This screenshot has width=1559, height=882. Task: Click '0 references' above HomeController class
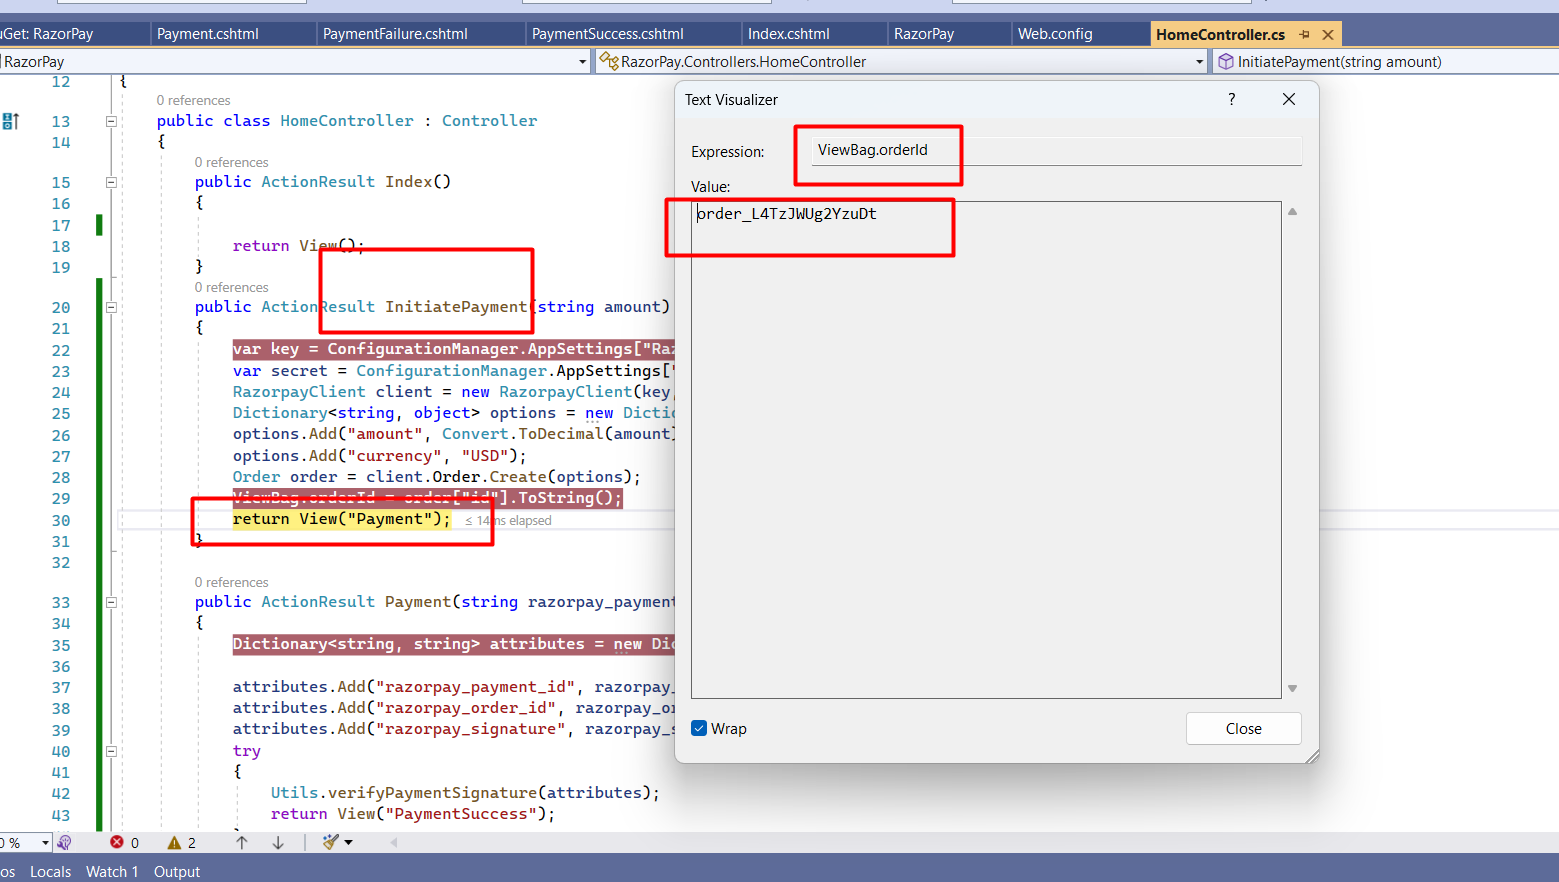[193, 101]
